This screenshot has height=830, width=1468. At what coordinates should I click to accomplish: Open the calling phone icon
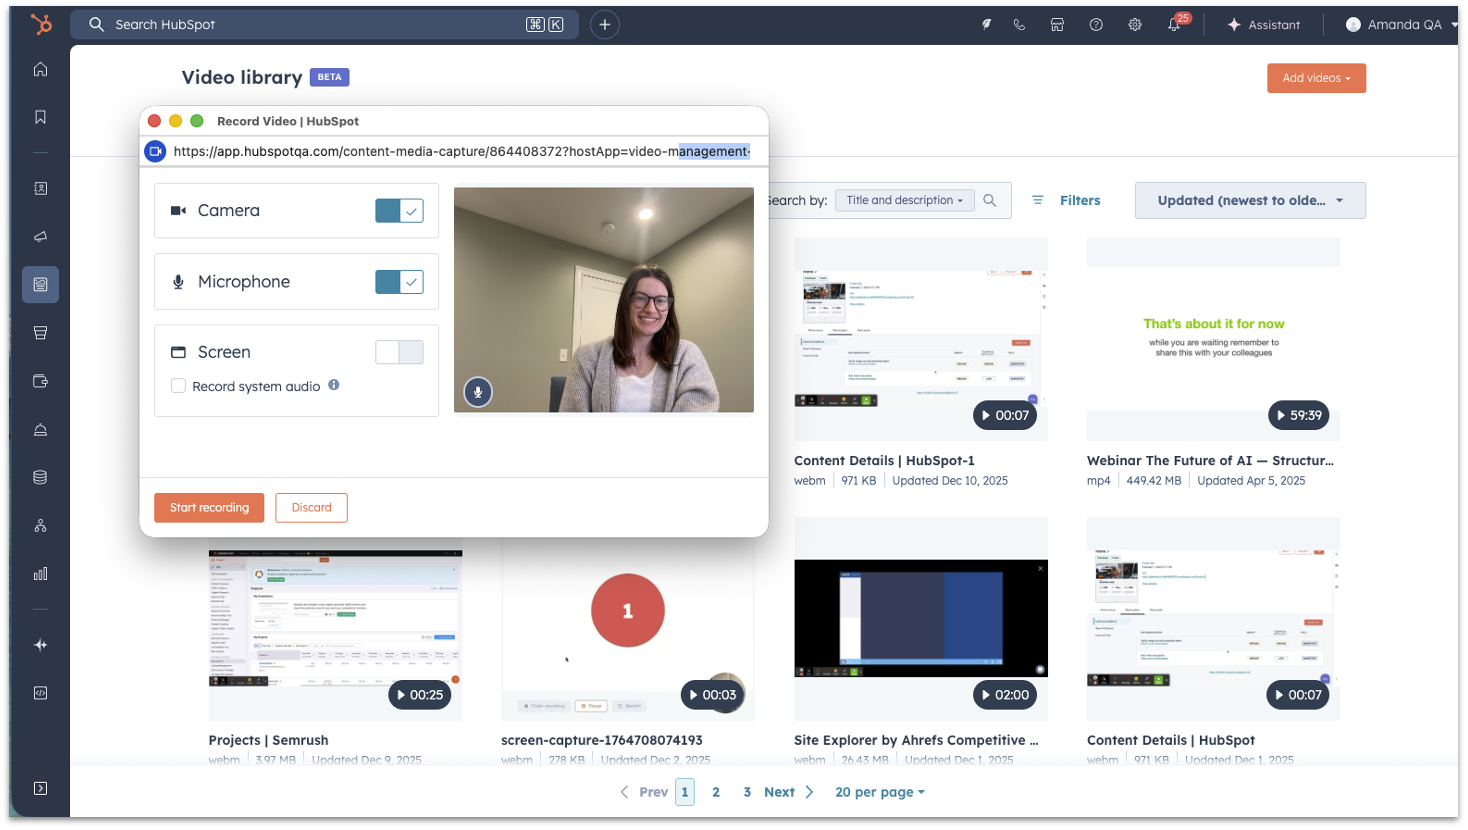[1019, 25]
